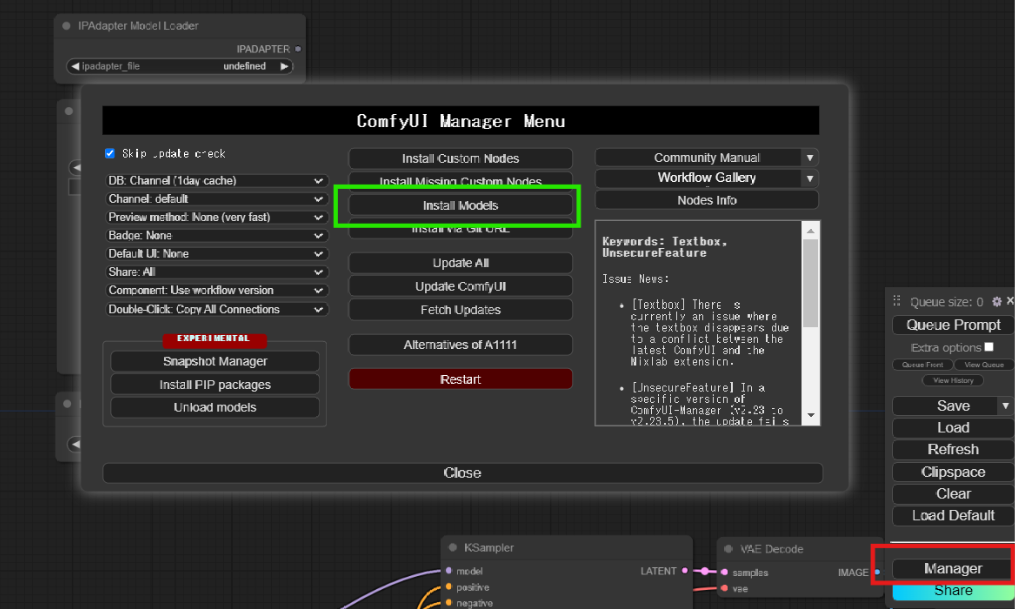Toggle the Skip update check checkbox
This screenshot has width=1015, height=609.
coord(109,153)
